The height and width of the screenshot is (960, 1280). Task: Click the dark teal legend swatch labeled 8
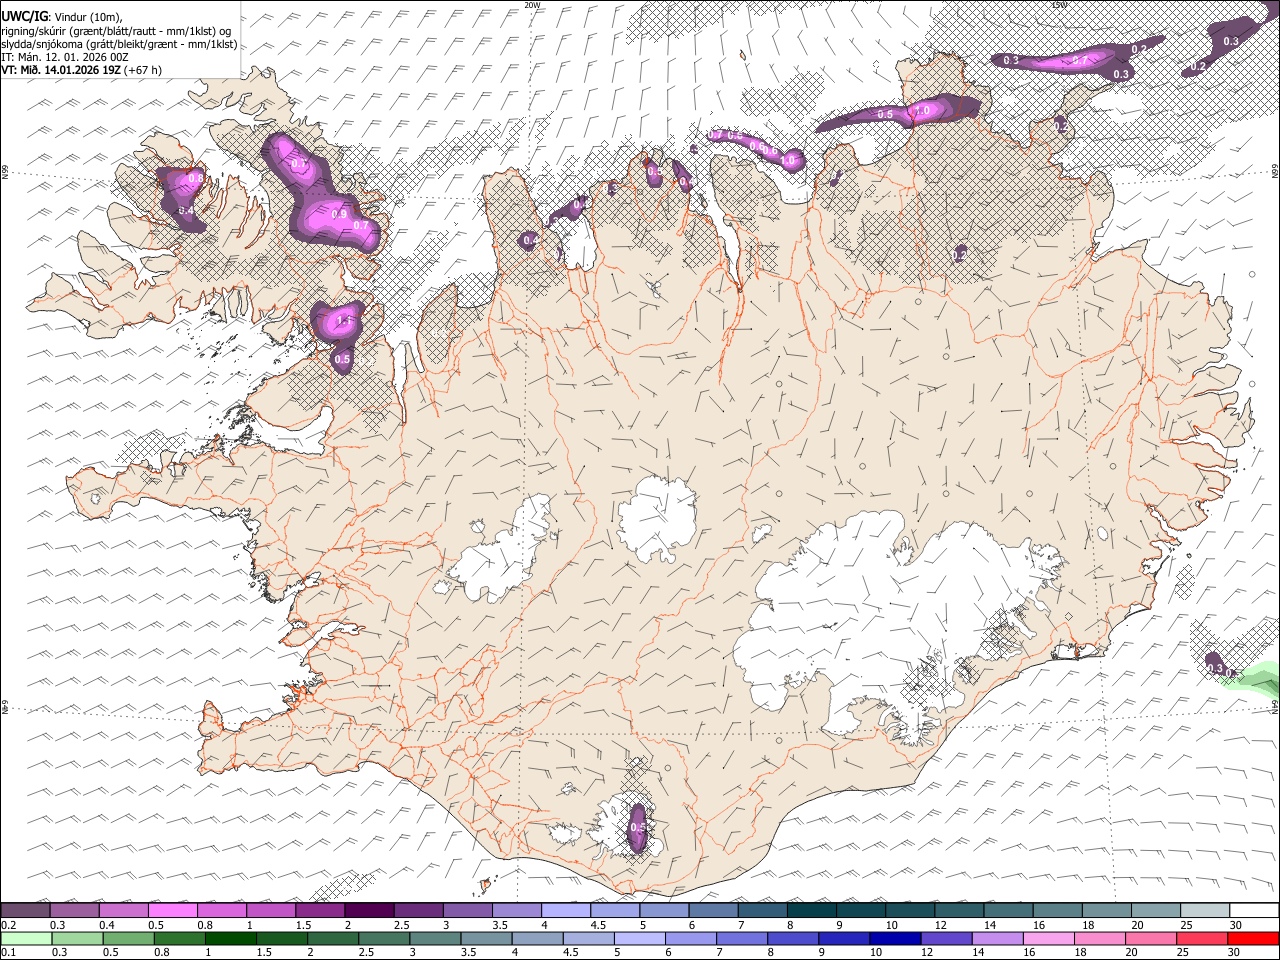[811, 910]
